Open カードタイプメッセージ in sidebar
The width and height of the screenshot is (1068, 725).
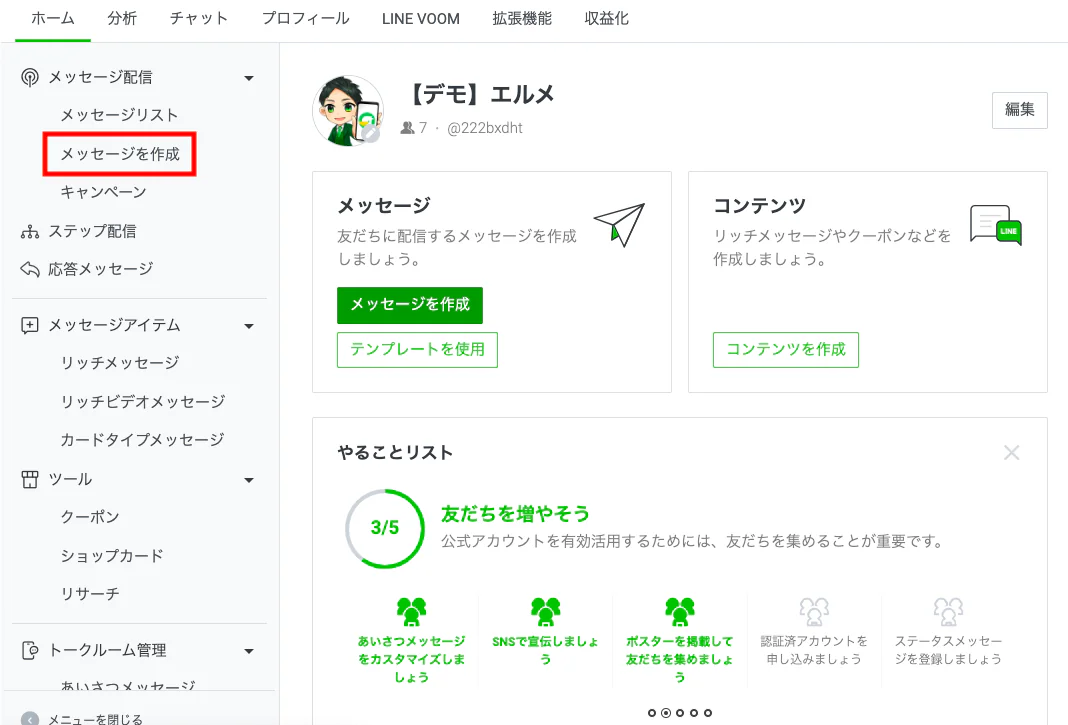(142, 439)
